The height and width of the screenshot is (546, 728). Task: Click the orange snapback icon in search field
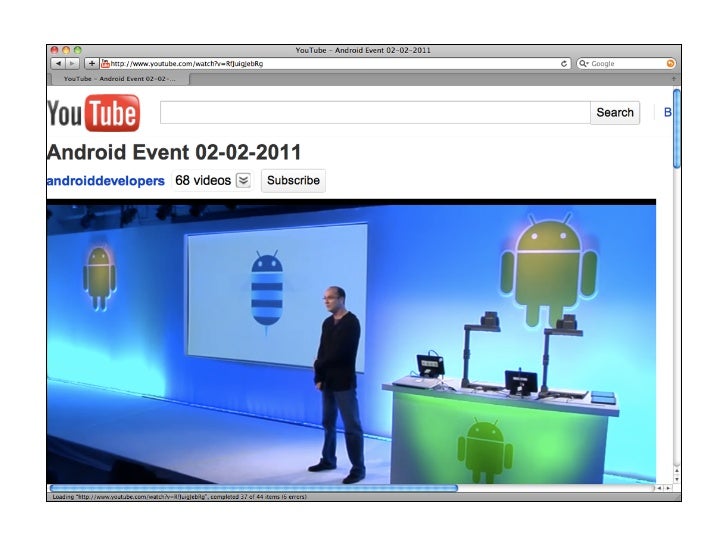click(x=670, y=64)
